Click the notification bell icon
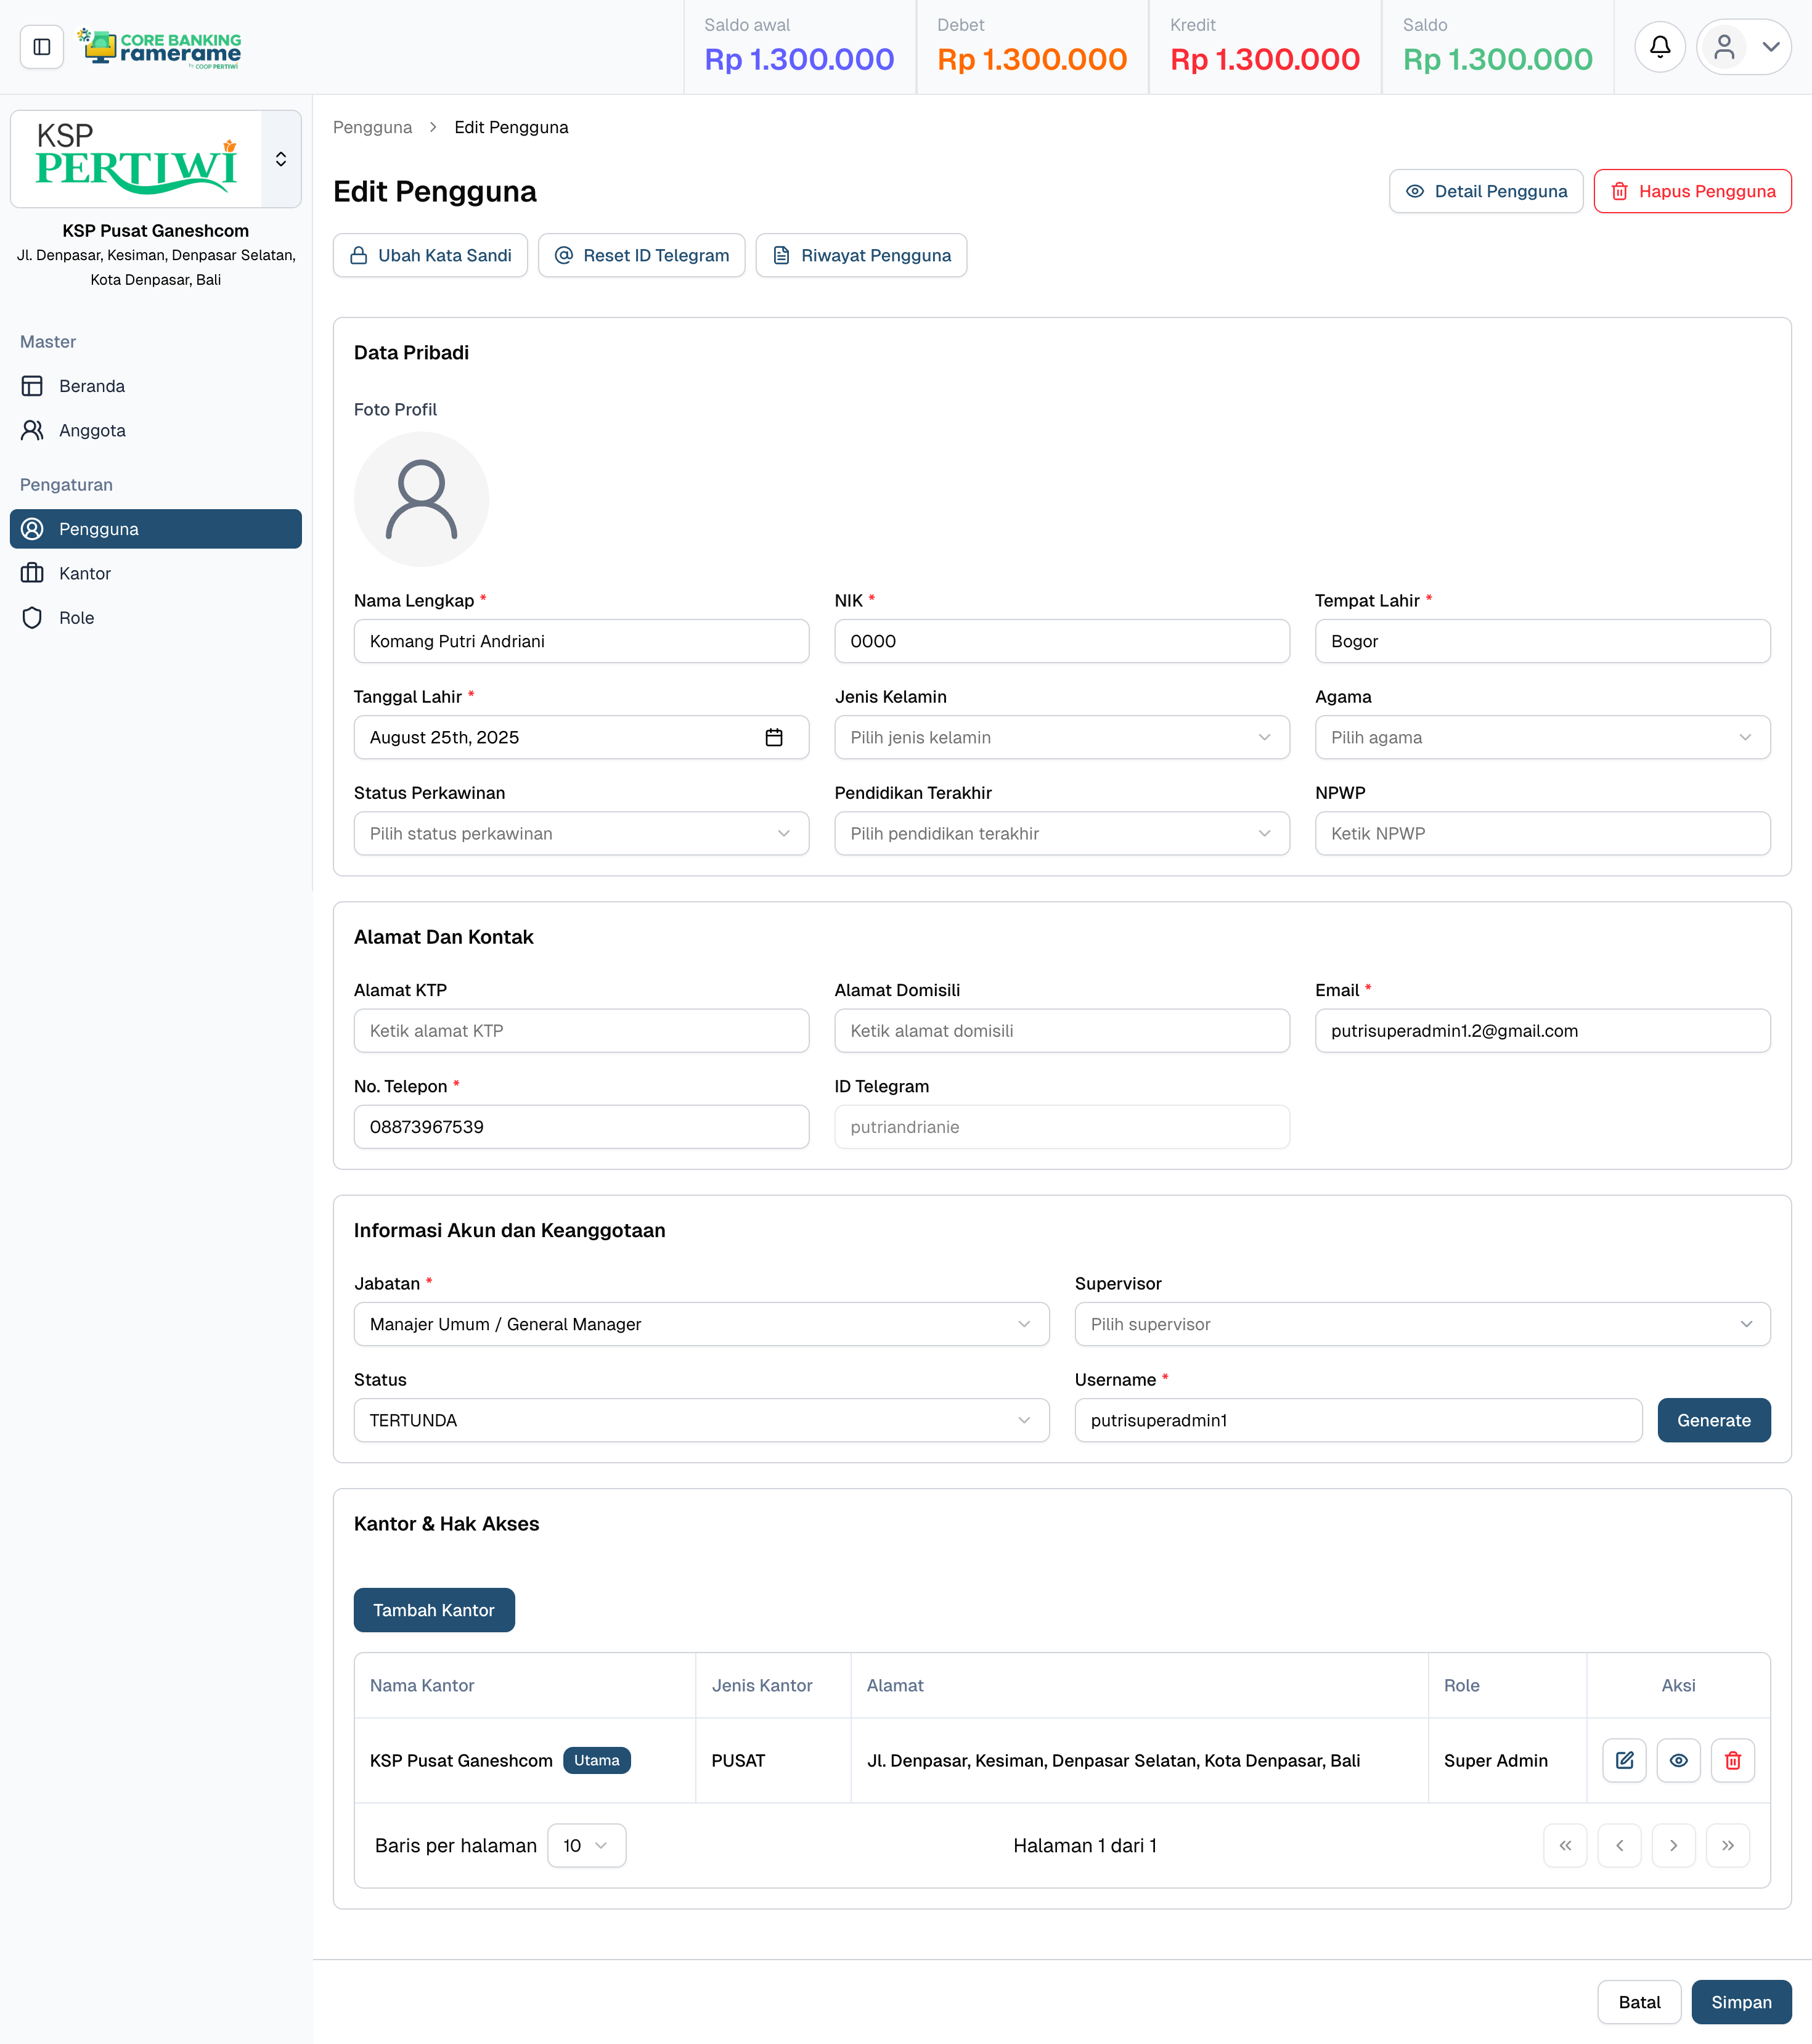This screenshot has height=2044, width=1812. tap(1660, 46)
